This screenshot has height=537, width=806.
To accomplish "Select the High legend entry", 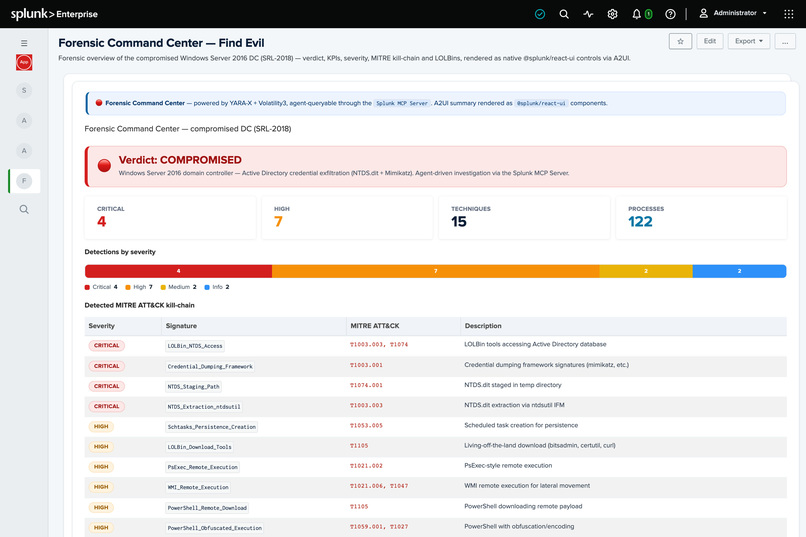I will (x=139, y=287).
